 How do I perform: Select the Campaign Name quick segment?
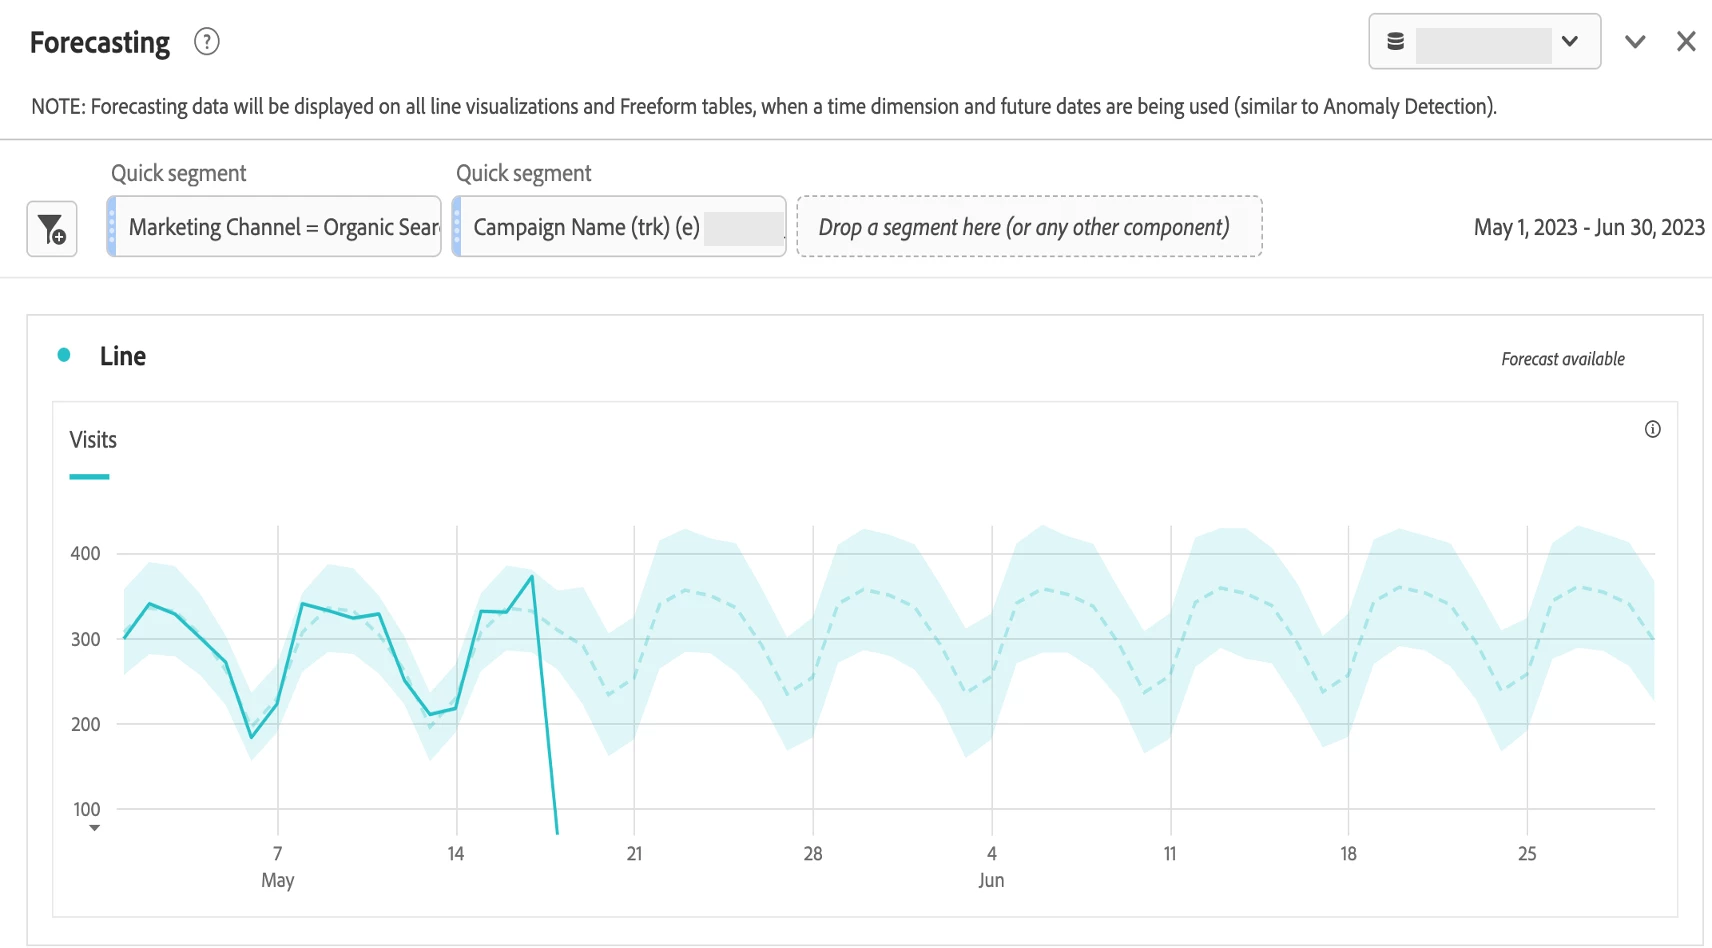click(619, 227)
